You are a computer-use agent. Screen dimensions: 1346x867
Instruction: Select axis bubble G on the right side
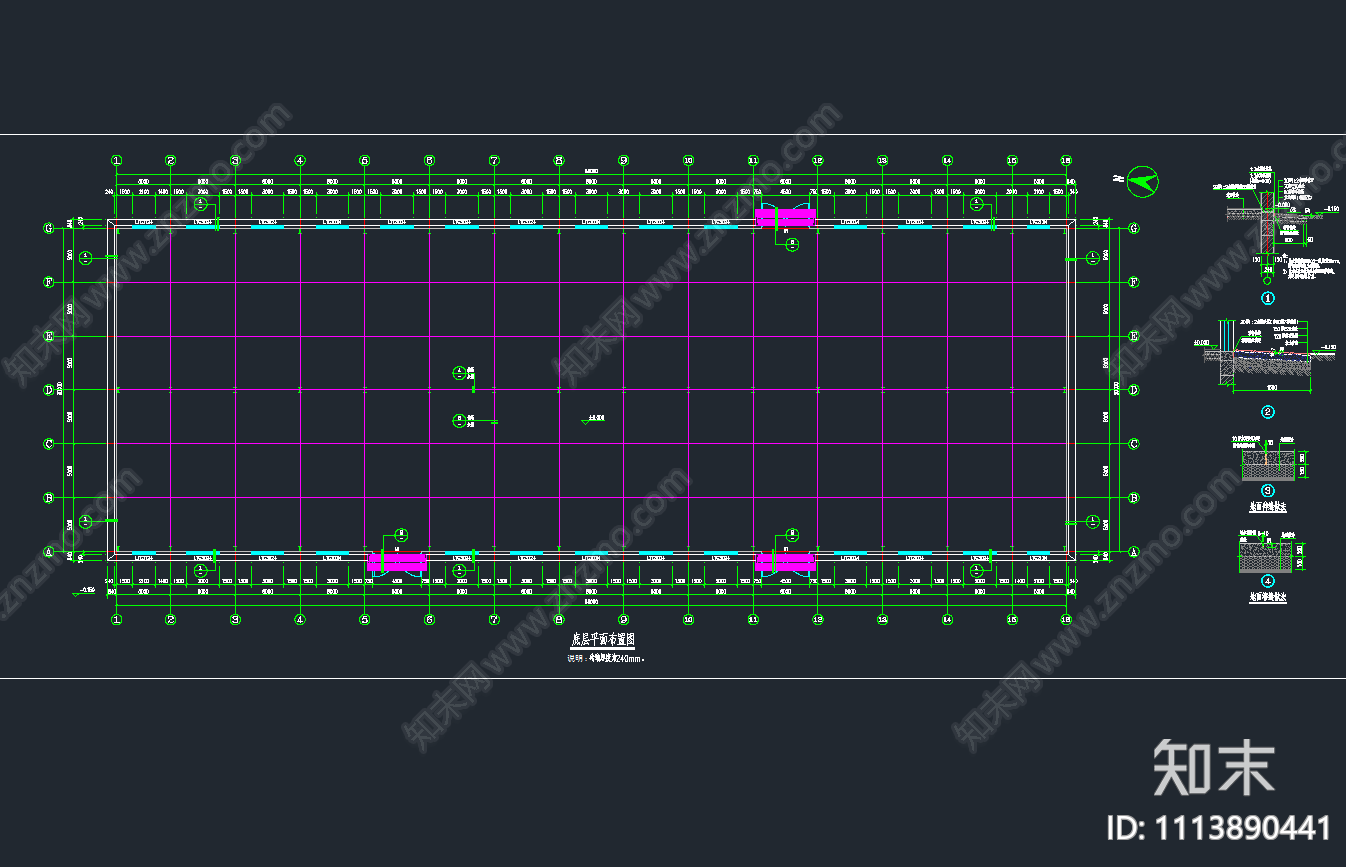[1134, 228]
